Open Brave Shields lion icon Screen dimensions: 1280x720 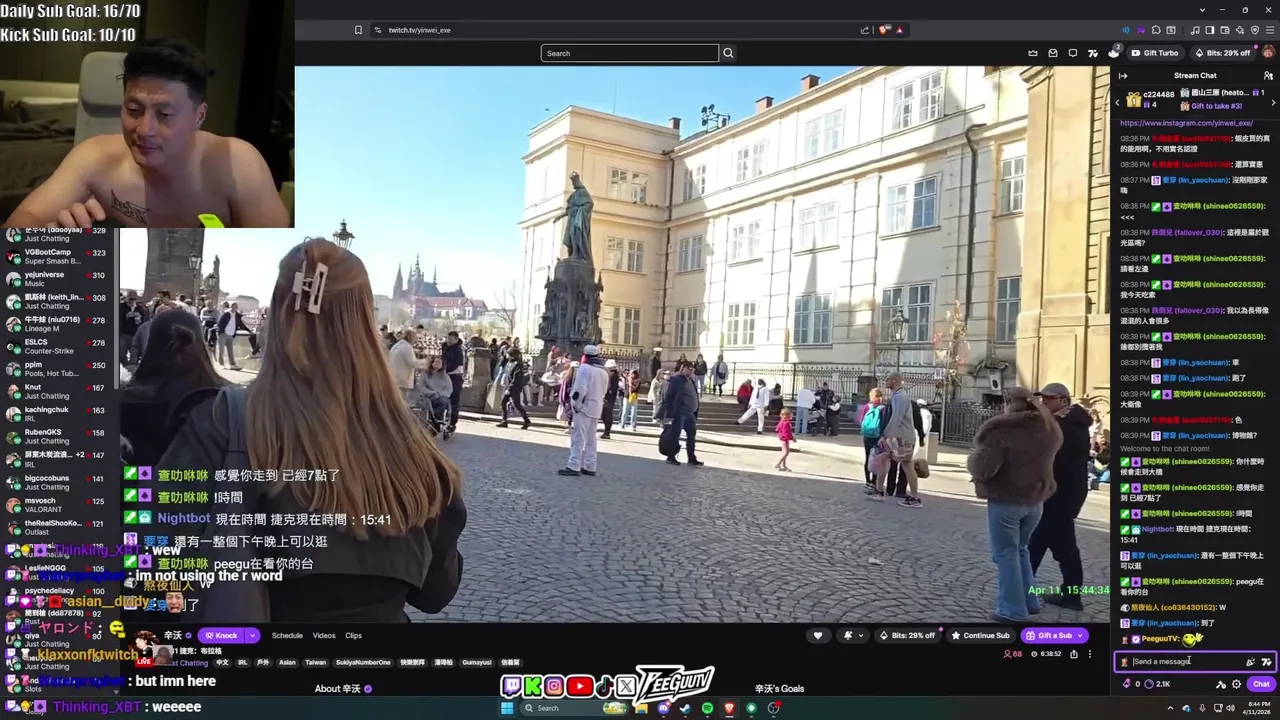point(884,30)
